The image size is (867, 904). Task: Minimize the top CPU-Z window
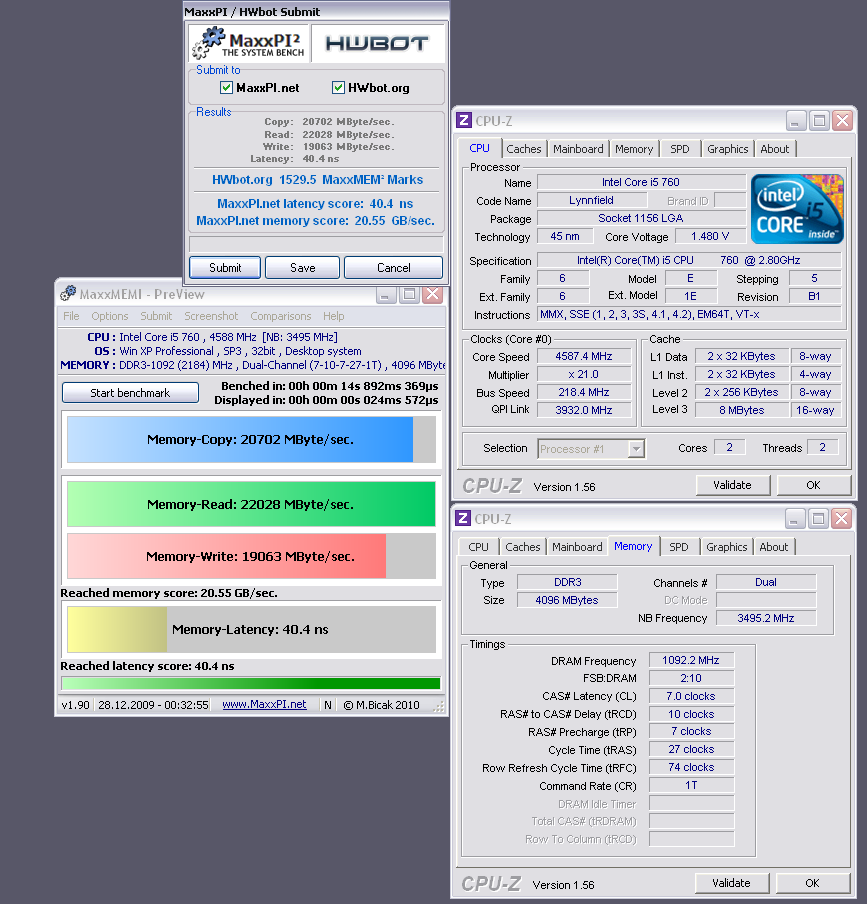(x=795, y=120)
